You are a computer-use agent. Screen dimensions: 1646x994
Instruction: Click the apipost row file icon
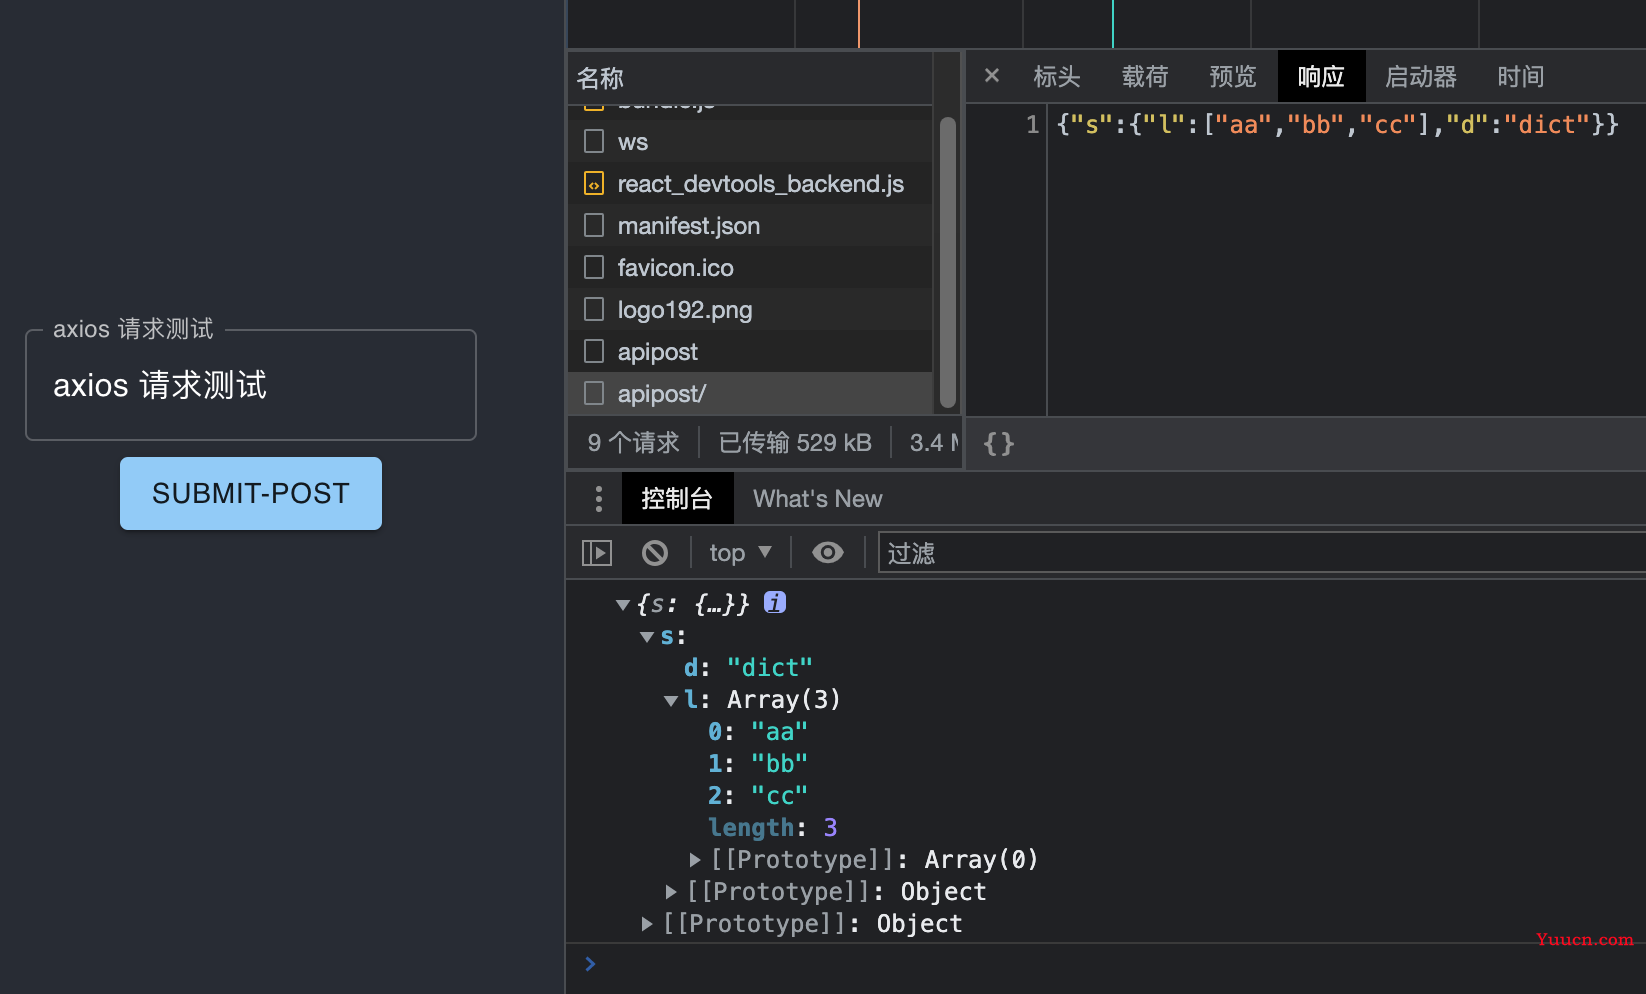coord(594,351)
